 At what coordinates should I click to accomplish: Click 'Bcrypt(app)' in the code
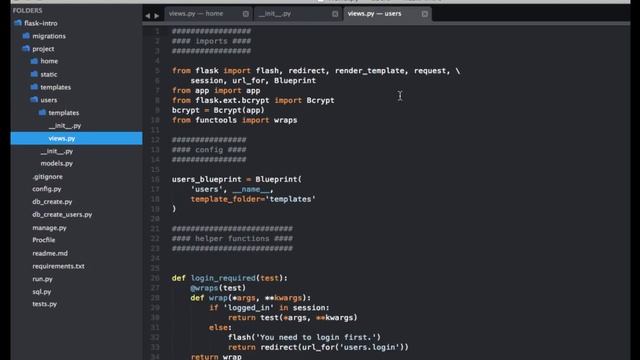point(239,110)
